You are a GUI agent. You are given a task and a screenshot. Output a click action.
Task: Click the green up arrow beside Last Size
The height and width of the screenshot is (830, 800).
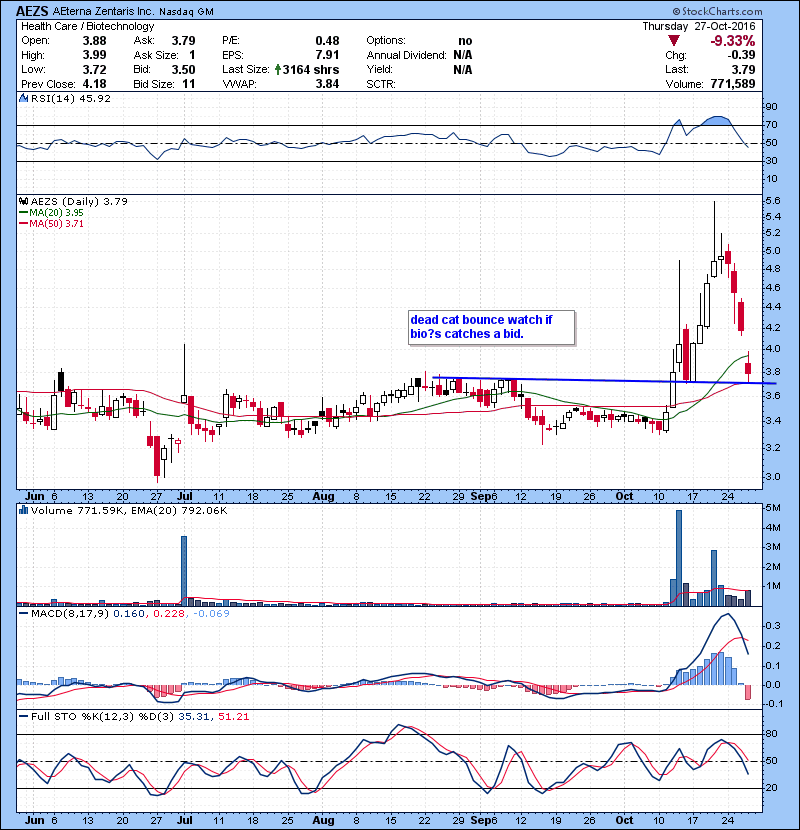278,69
